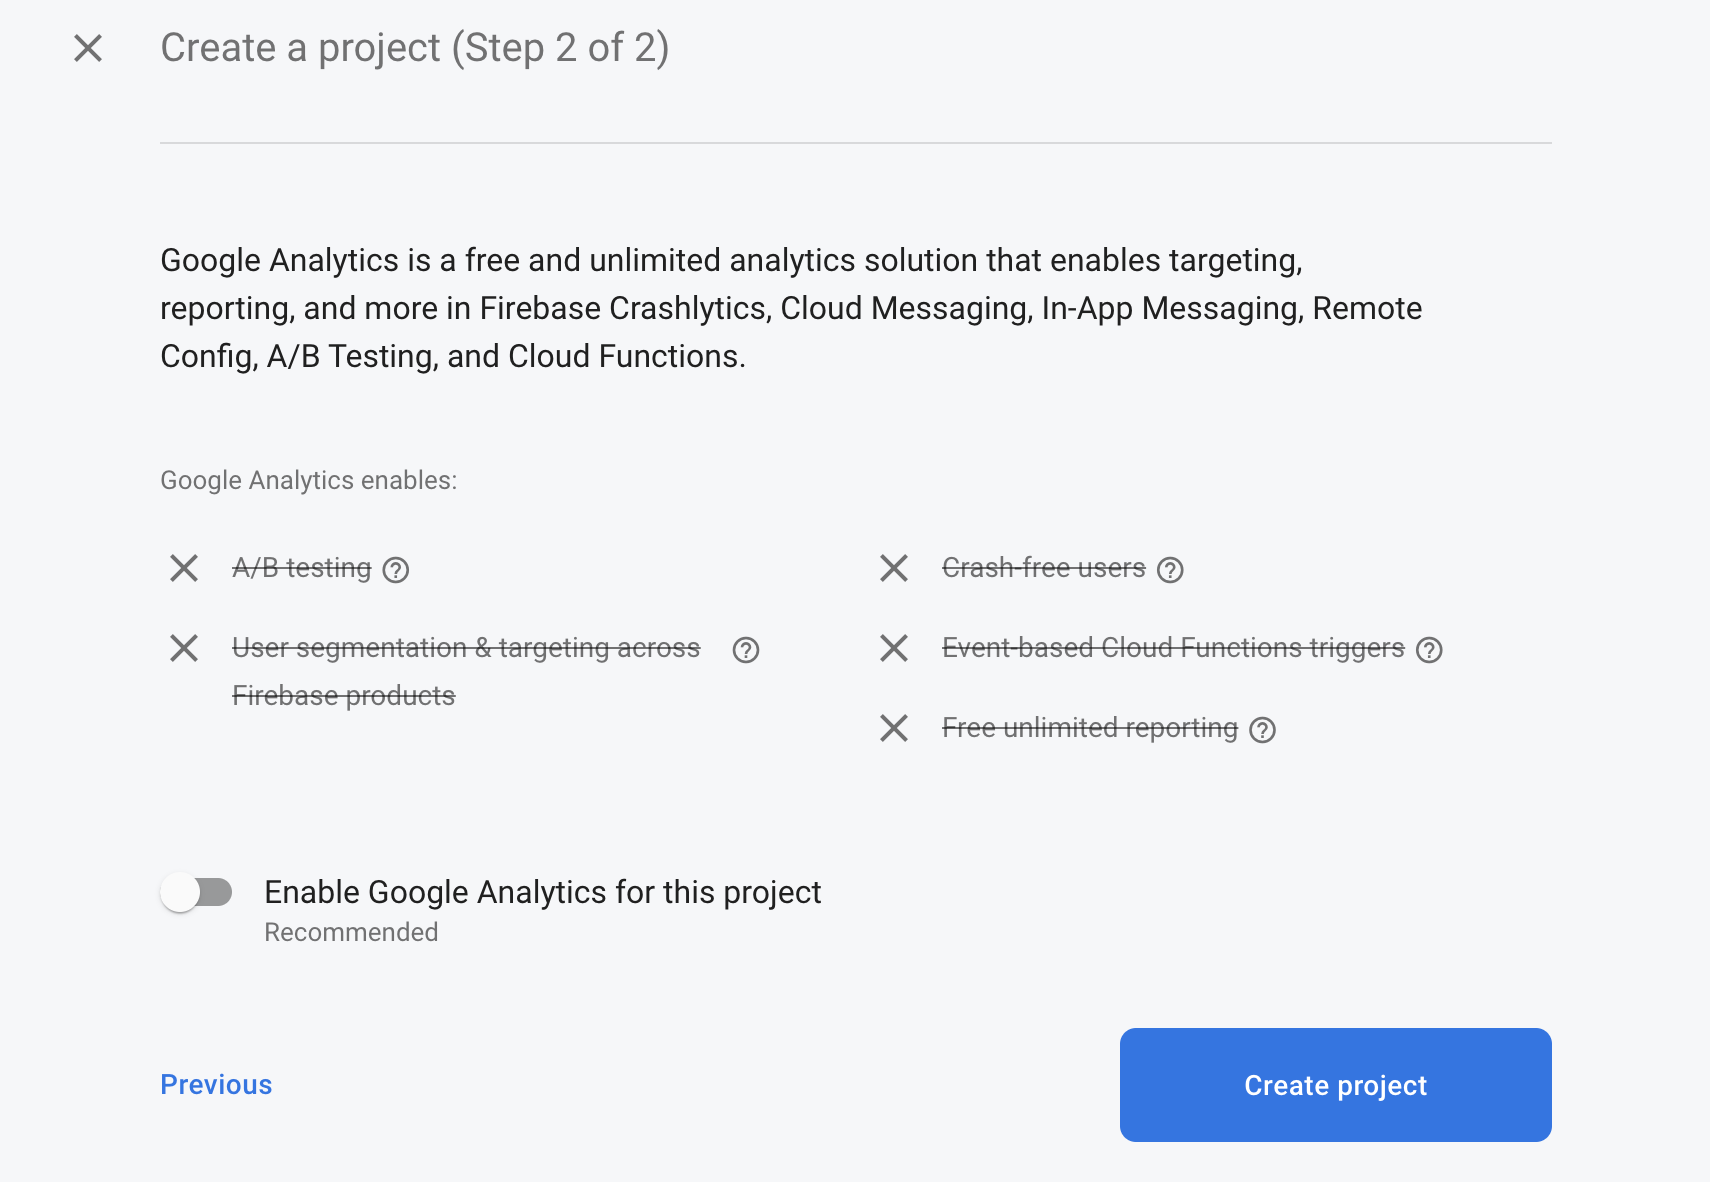Viewport: 1710px width, 1182px height.
Task: Enable Google Analytics toggle switch
Action: (x=197, y=892)
